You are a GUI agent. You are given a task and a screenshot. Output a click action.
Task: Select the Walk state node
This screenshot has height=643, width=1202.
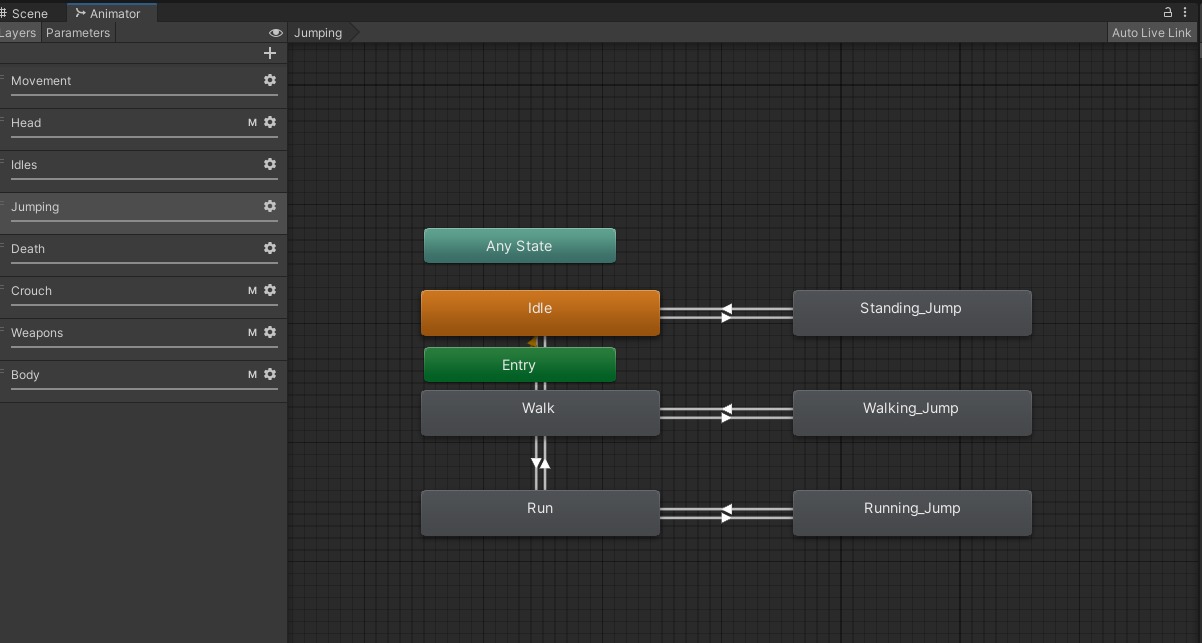(540, 413)
